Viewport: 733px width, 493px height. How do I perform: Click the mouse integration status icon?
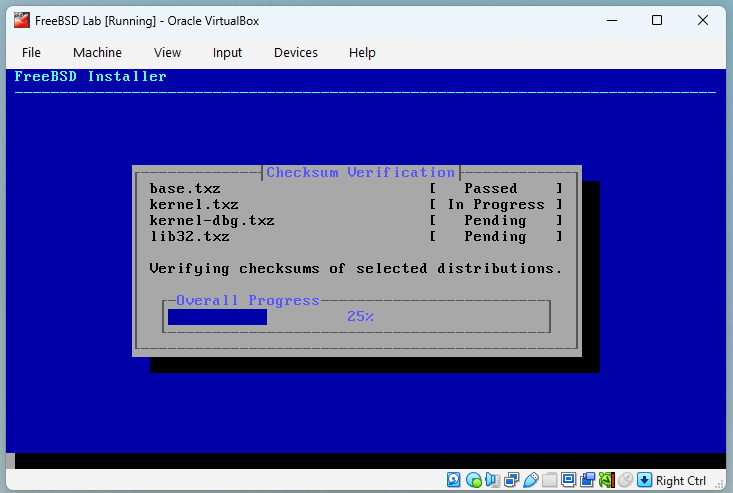point(625,480)
